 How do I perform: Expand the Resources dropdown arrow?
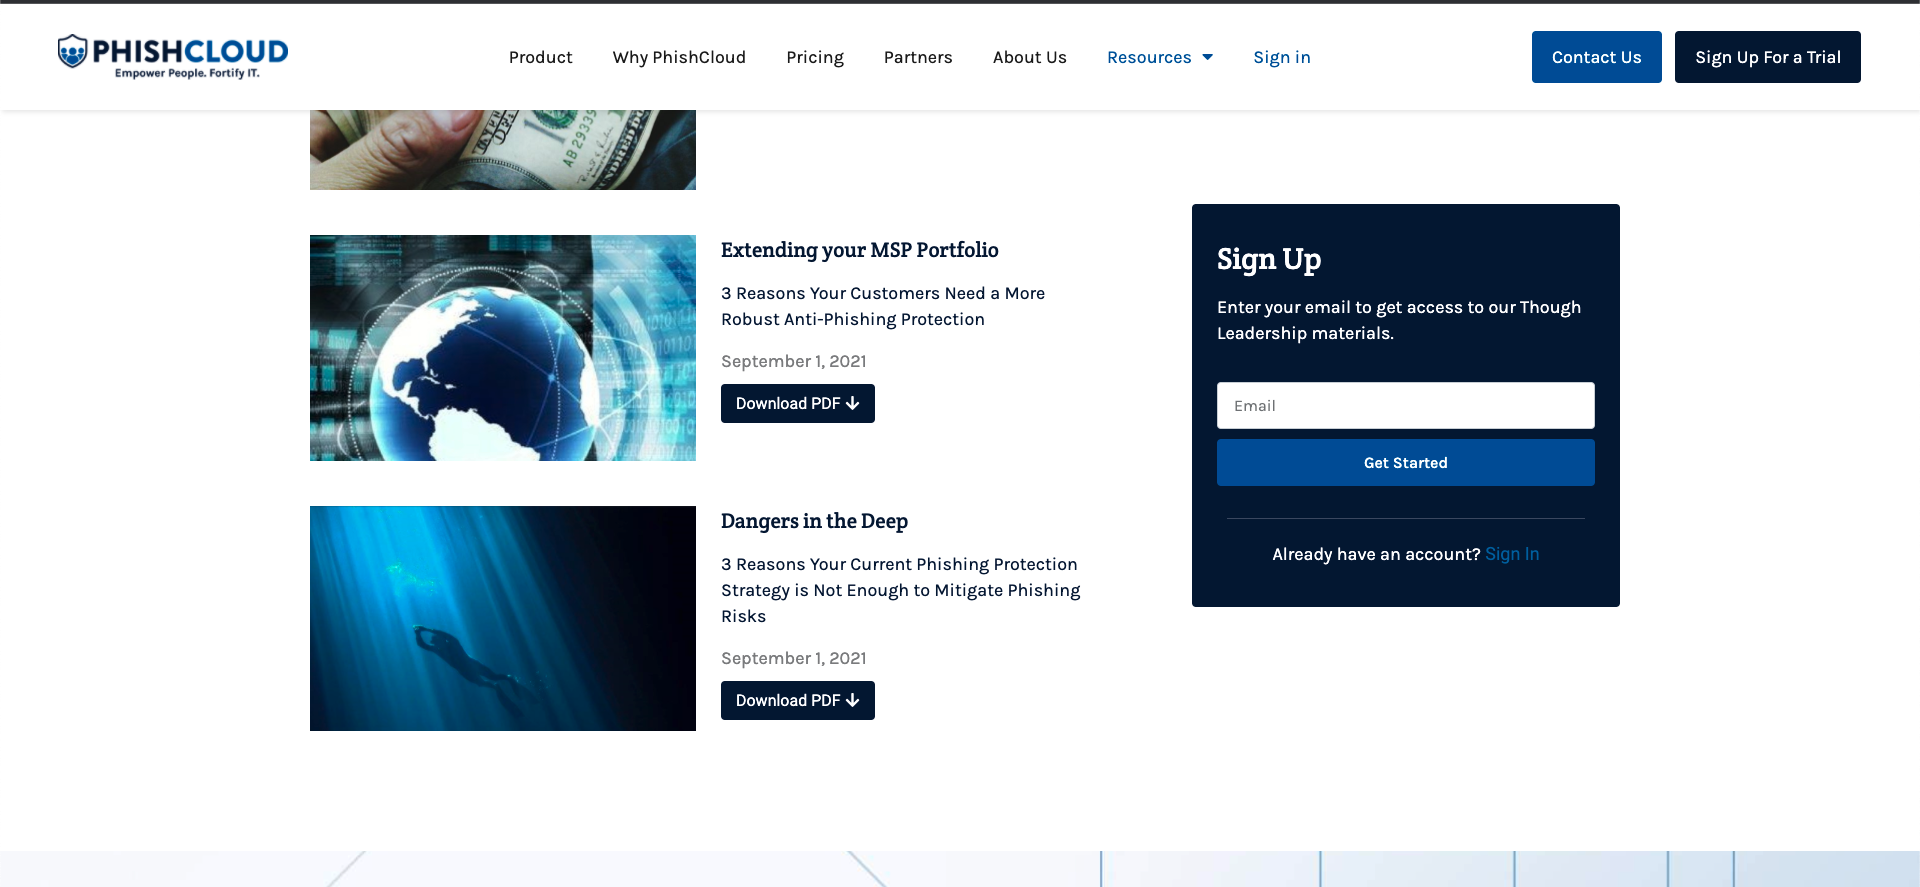pyautogui.click(x=1207, y=57)
